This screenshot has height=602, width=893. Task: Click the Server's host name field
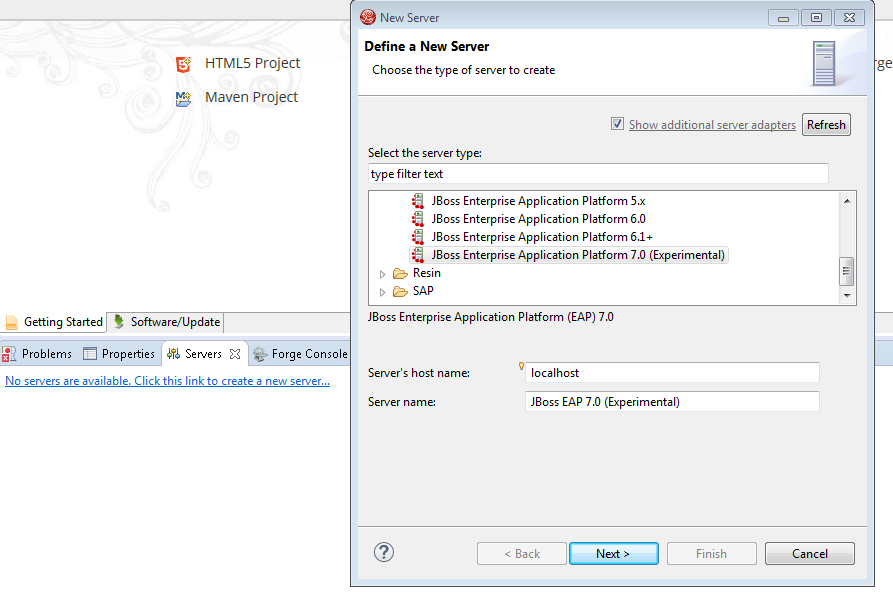pos(672,372)
